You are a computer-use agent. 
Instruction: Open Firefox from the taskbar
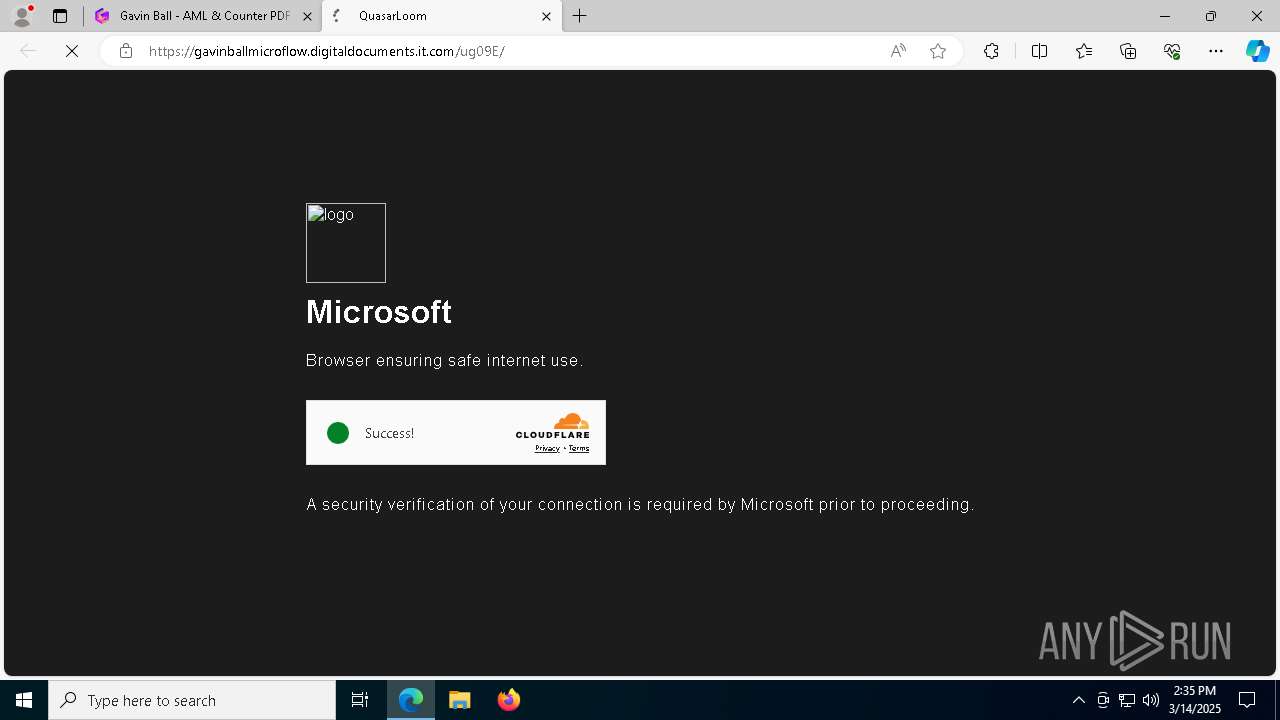509,700
